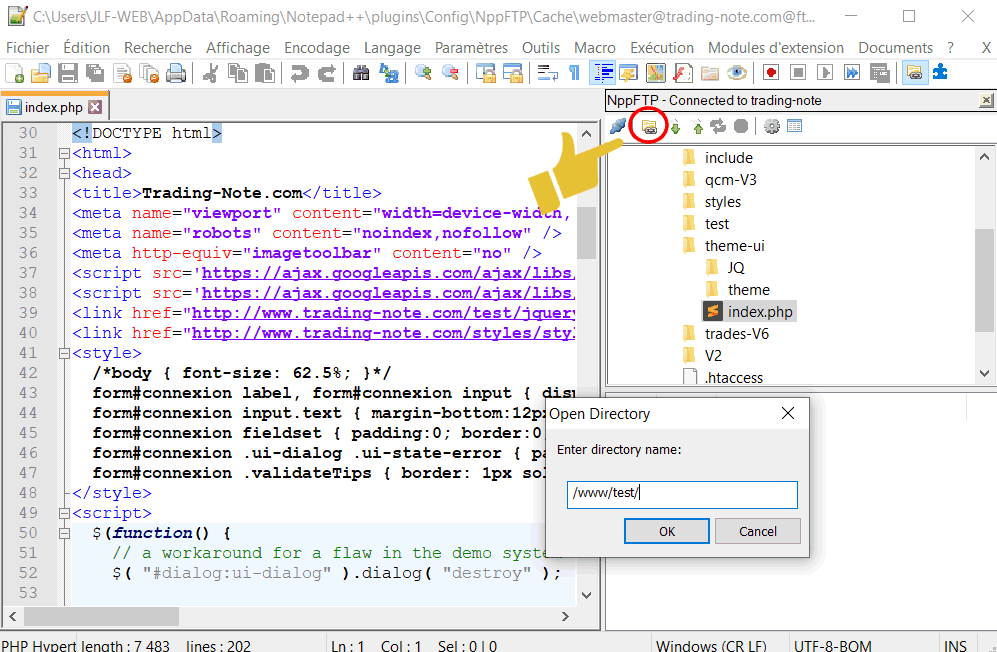Zoom out with the magnifier minus icon
The height and width of the screenshot is (652, 997).
pos(450,73)
